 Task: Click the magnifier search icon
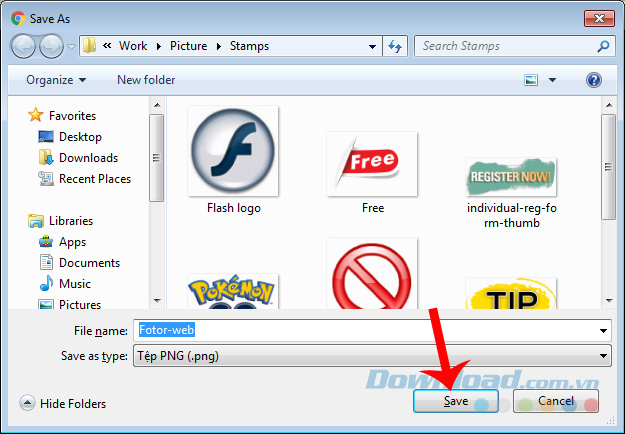(603, 46)
